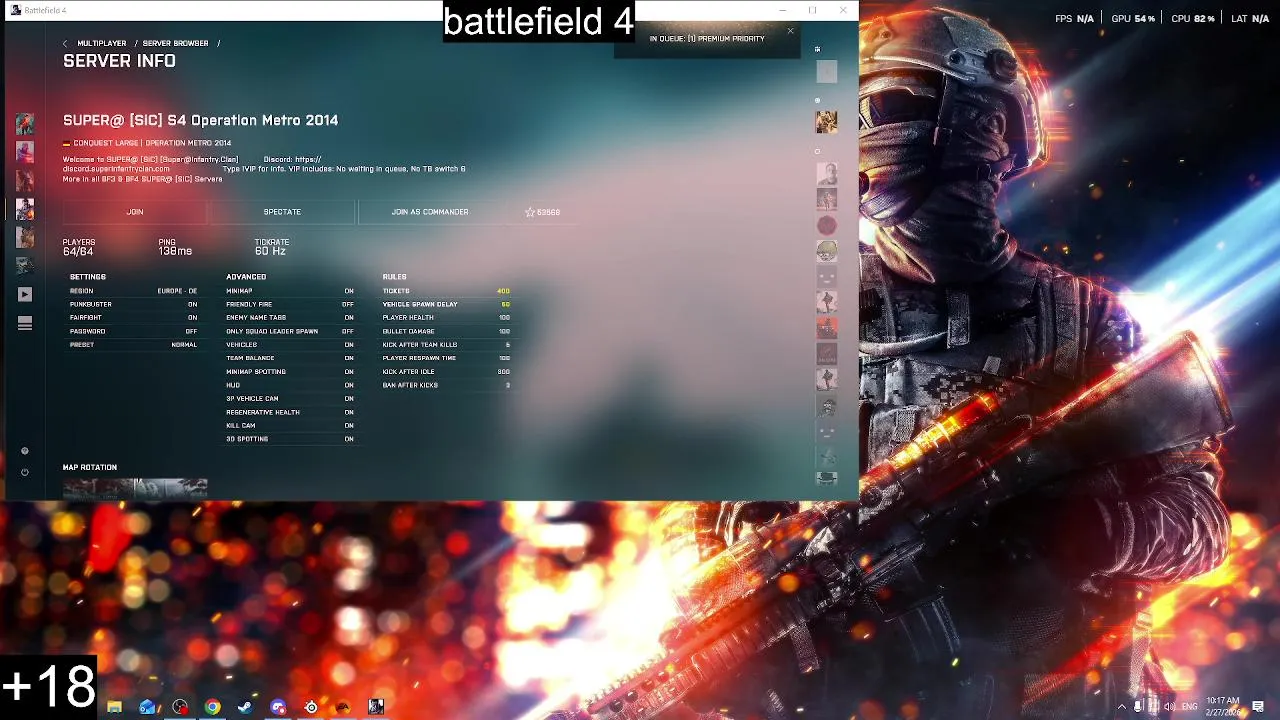Open the taskbar clock and date
1280x720 pixels.
(x=1223, y=706)
